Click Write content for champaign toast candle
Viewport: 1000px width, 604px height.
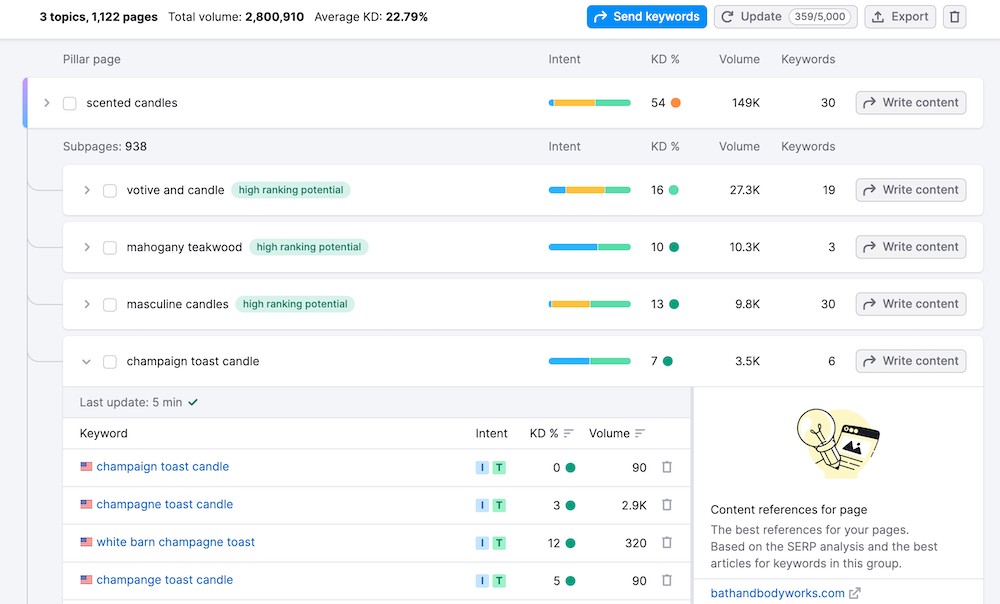[910, 361]
